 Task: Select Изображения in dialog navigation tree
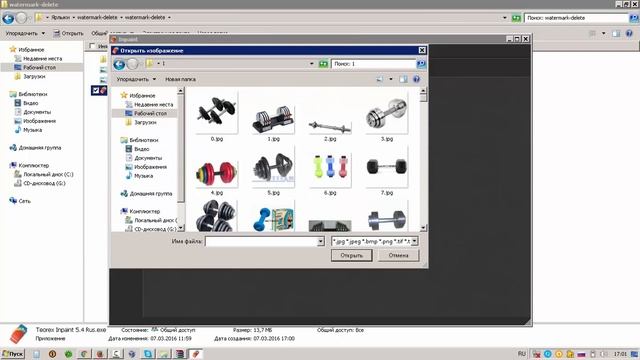[x=150, y=167]
